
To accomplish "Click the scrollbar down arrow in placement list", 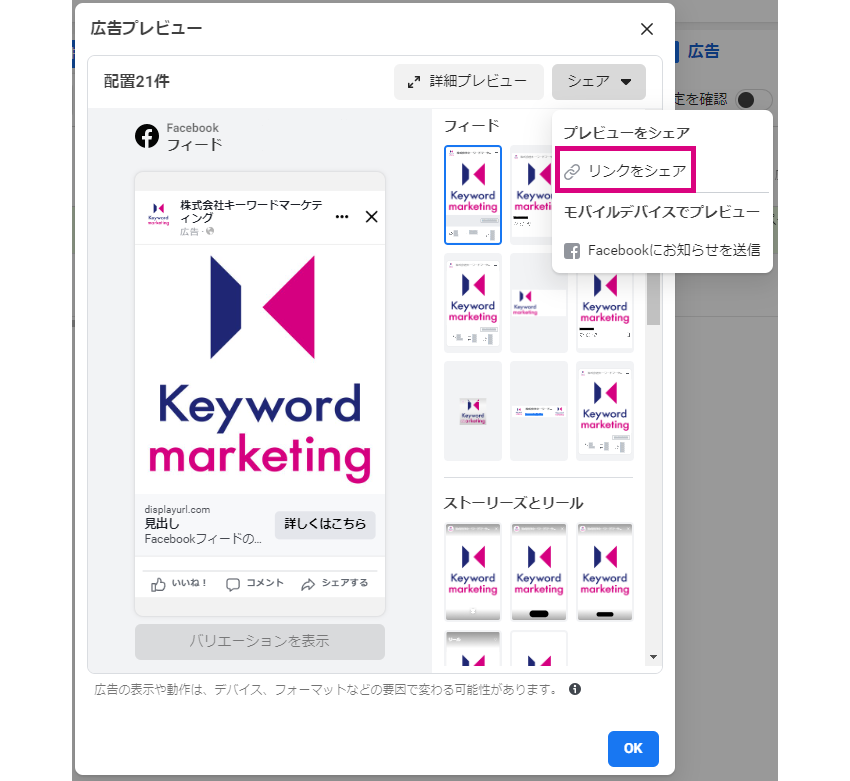I will tap(653, 657).
